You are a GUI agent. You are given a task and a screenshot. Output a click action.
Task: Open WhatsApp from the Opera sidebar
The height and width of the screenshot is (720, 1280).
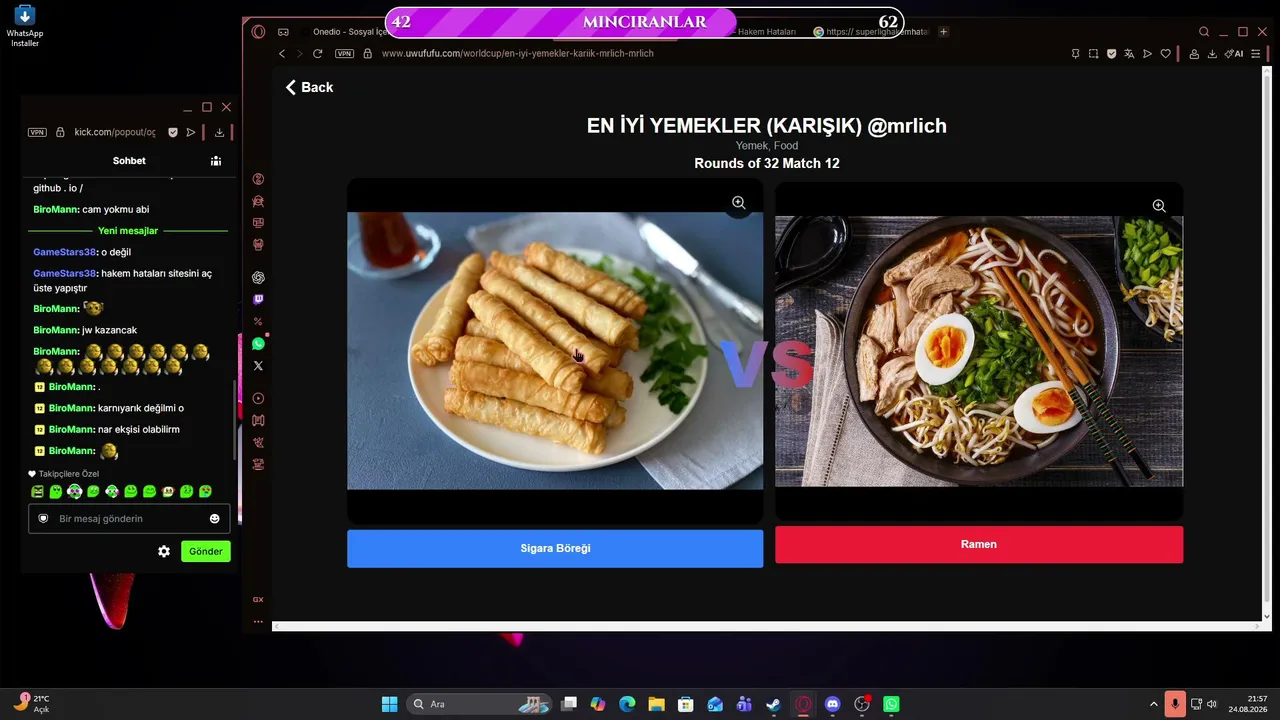258,343
